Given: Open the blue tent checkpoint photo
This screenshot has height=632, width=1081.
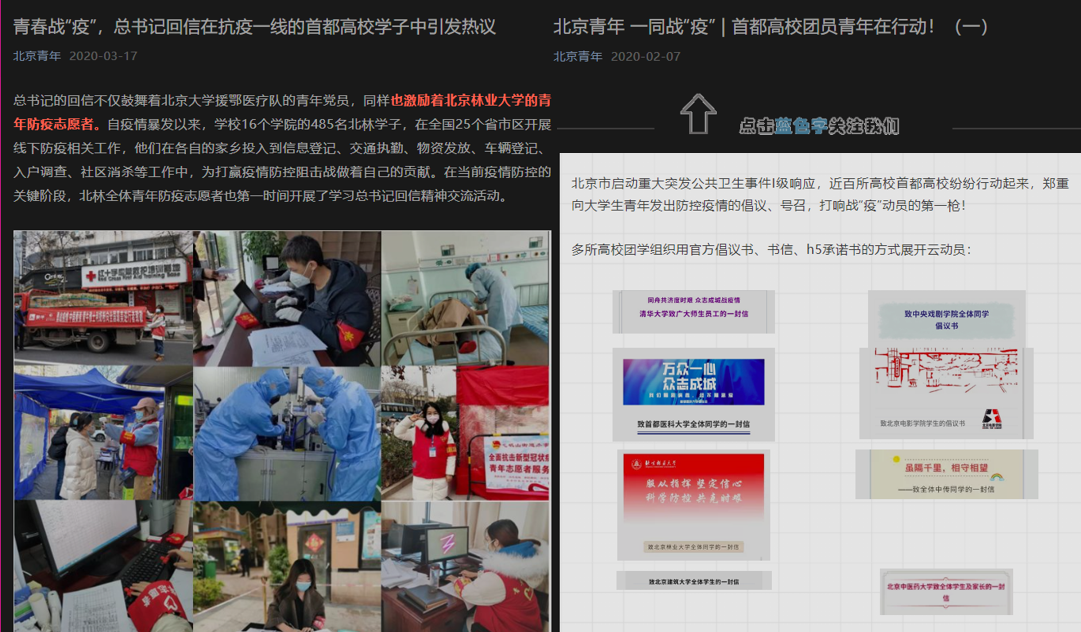Looking at the screenshot, I should pos(103,433).
